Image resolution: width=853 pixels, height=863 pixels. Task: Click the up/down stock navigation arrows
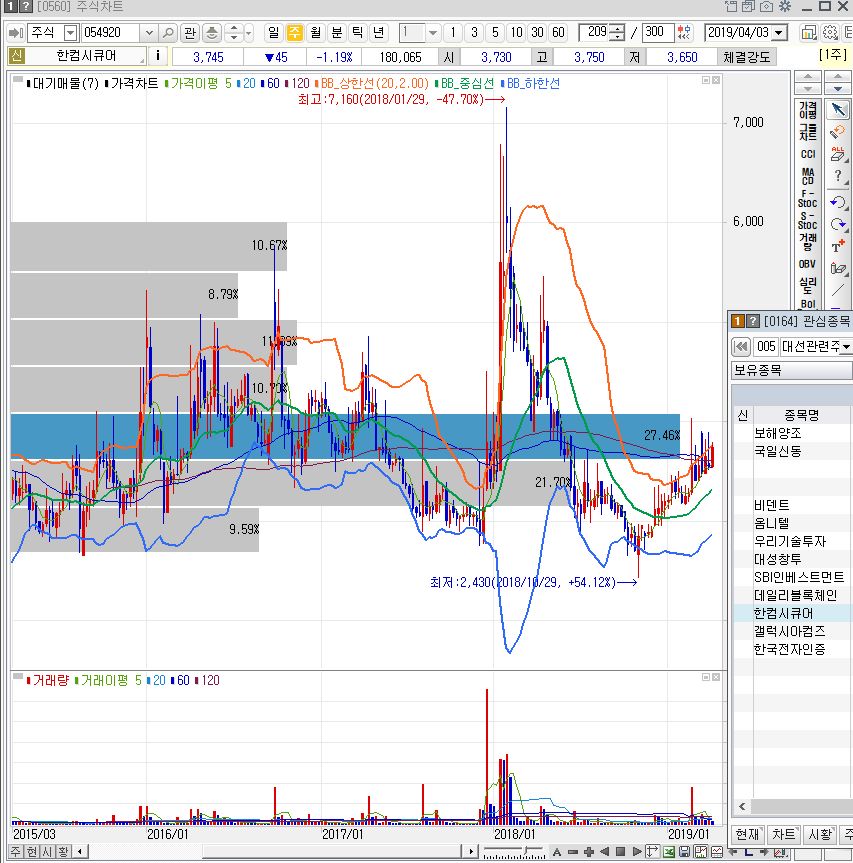pos(234,33)
